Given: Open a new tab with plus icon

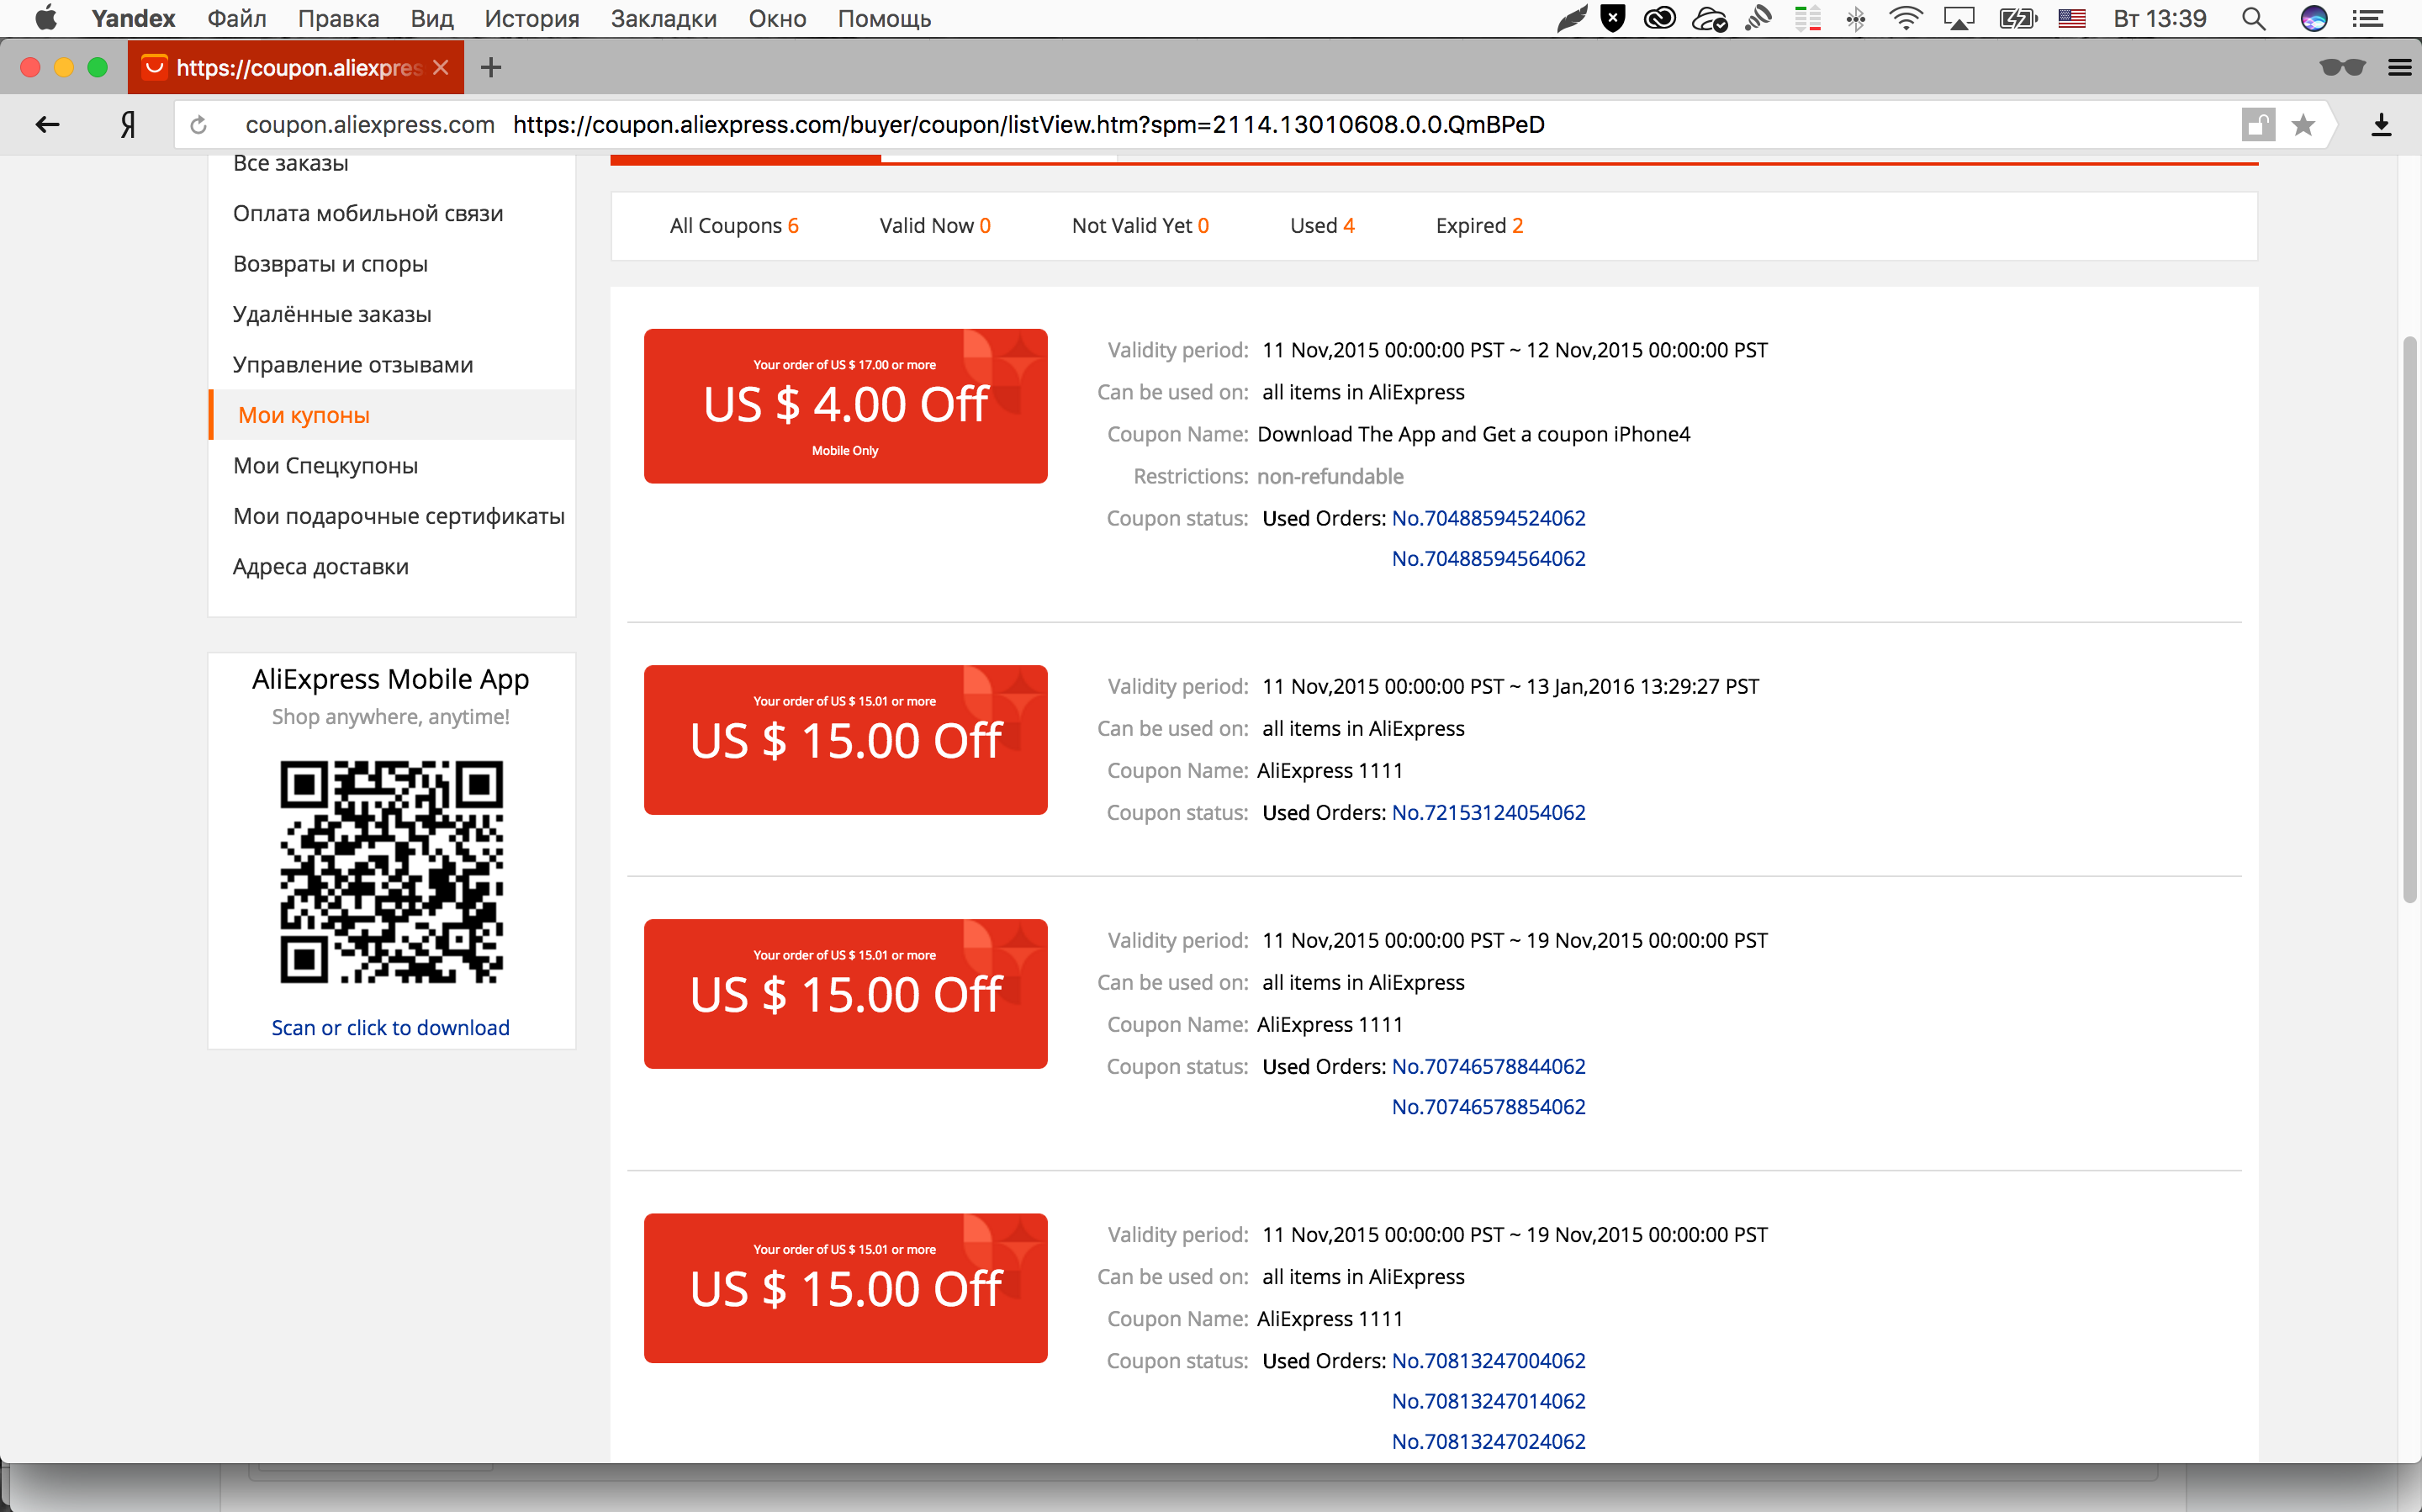Looking at the screenshot, I should pyautogui.click(x=490, y=68).
